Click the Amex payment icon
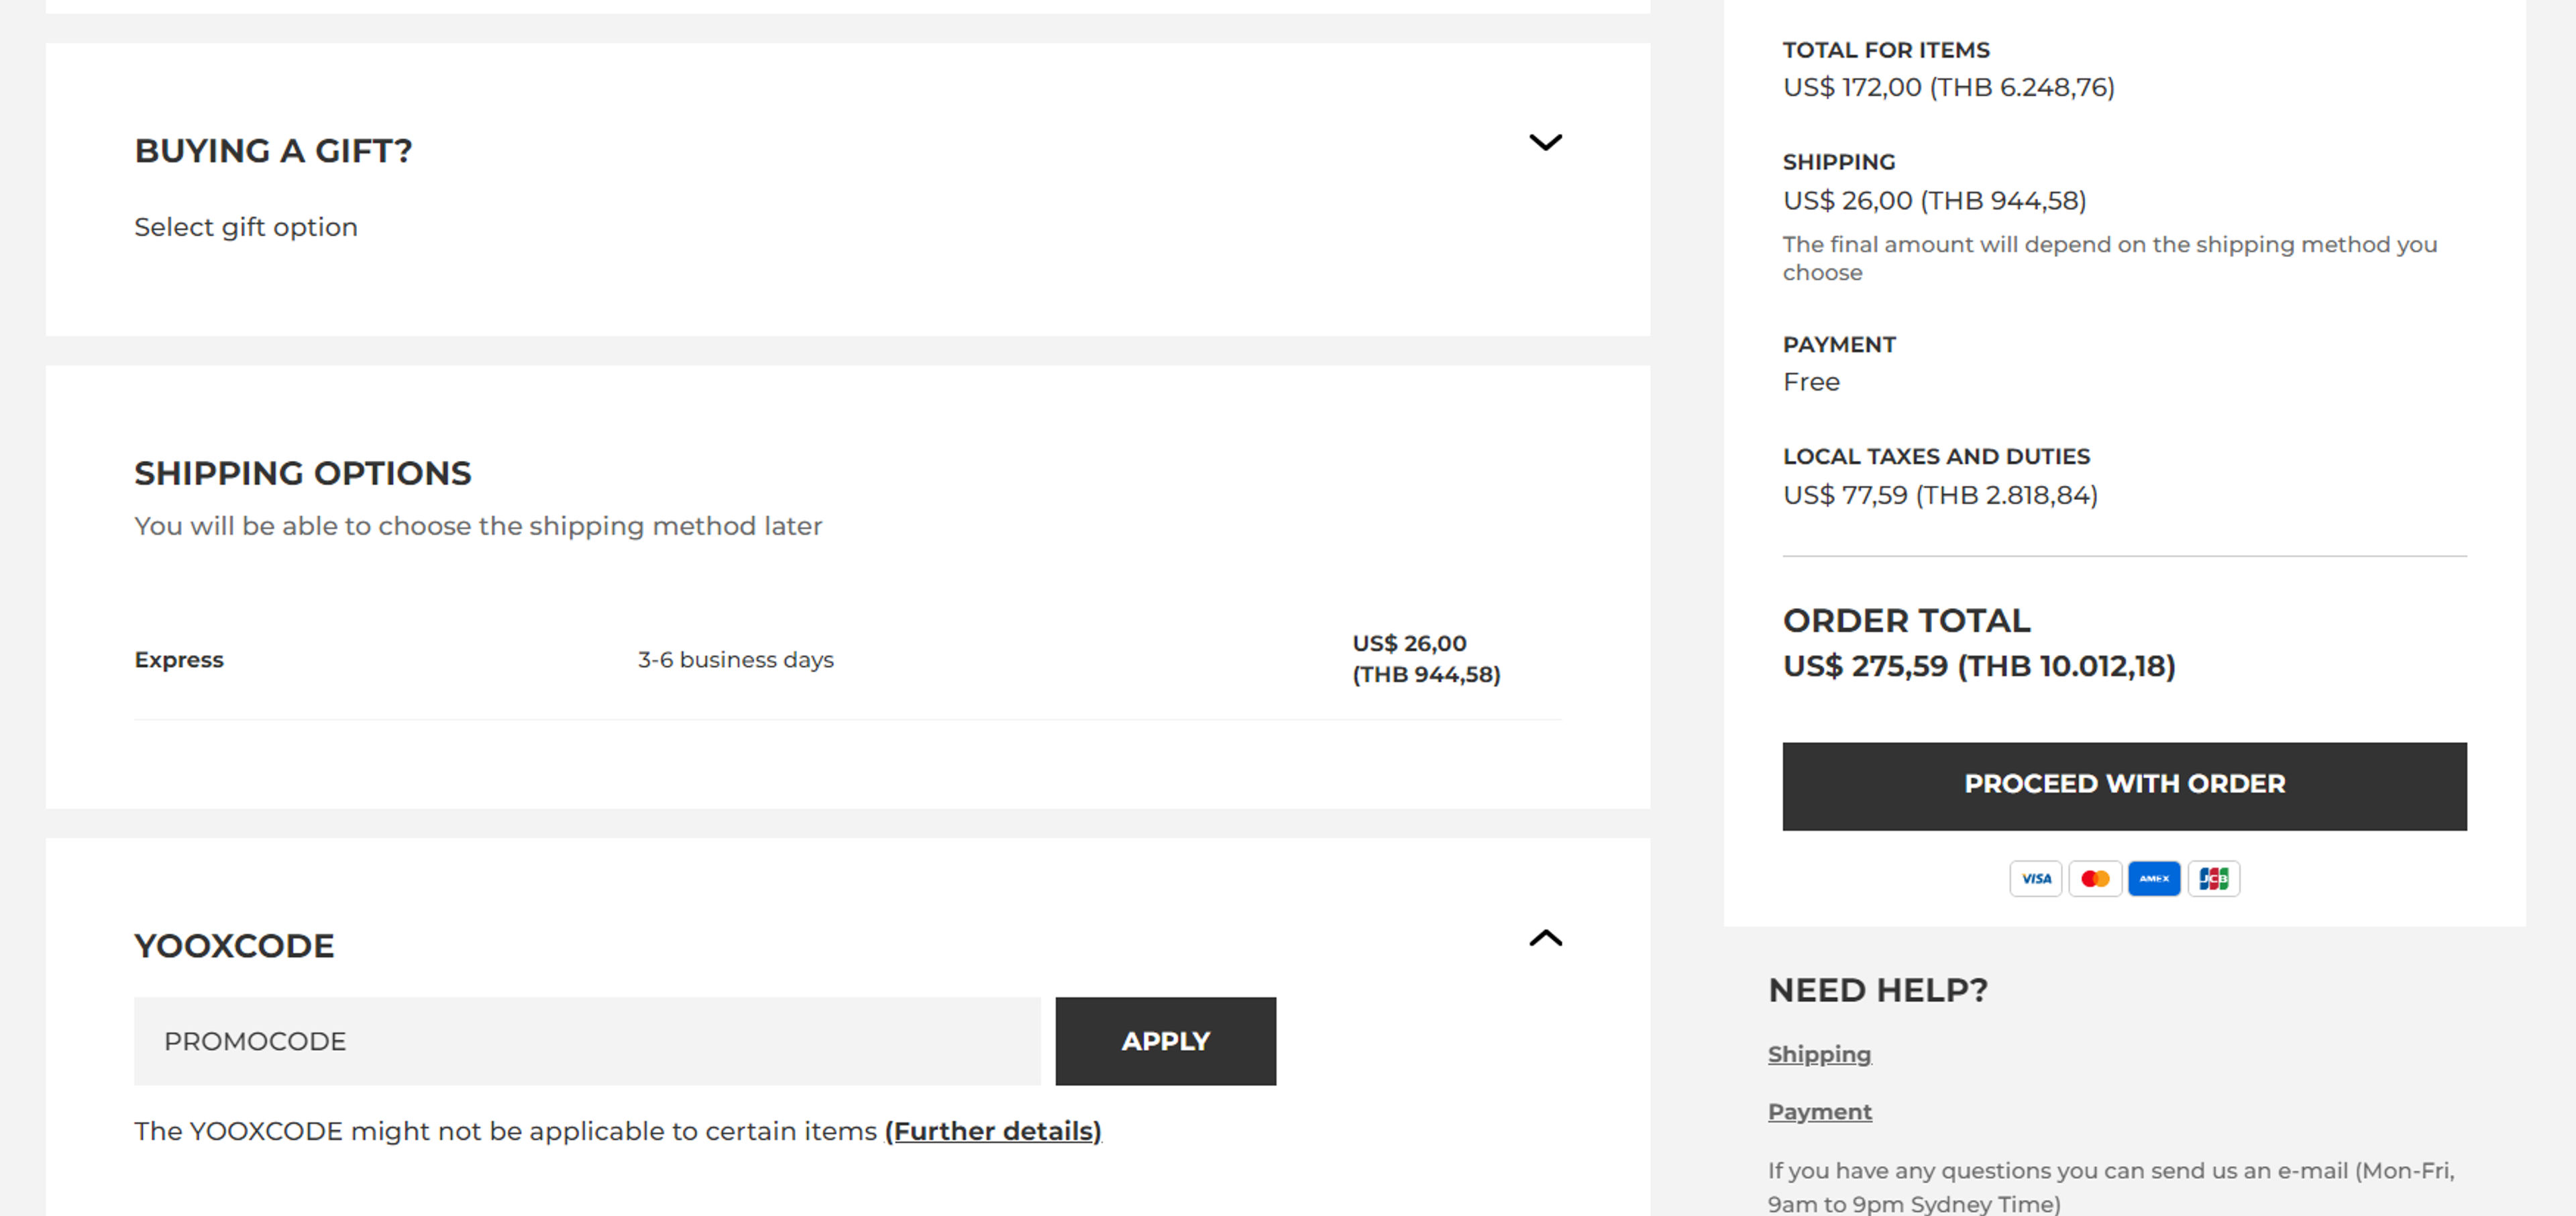2576x1216 pixels. (x=2155, y=878)
